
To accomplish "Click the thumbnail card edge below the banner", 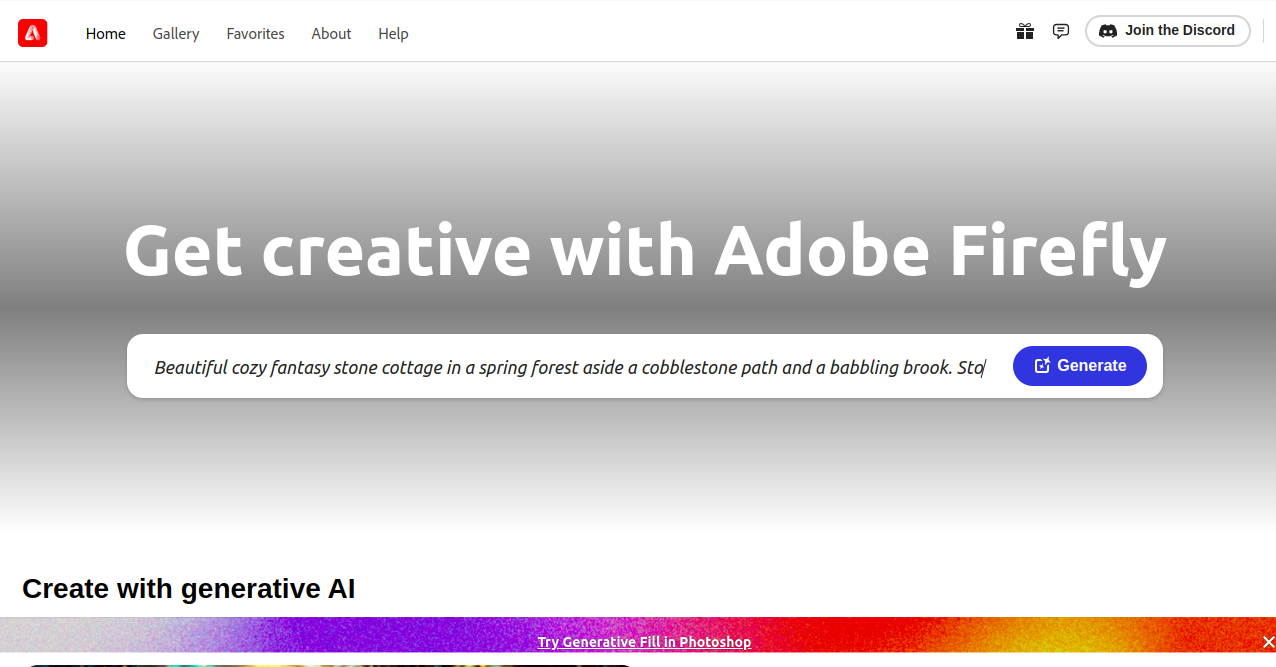I will point(328,664).
